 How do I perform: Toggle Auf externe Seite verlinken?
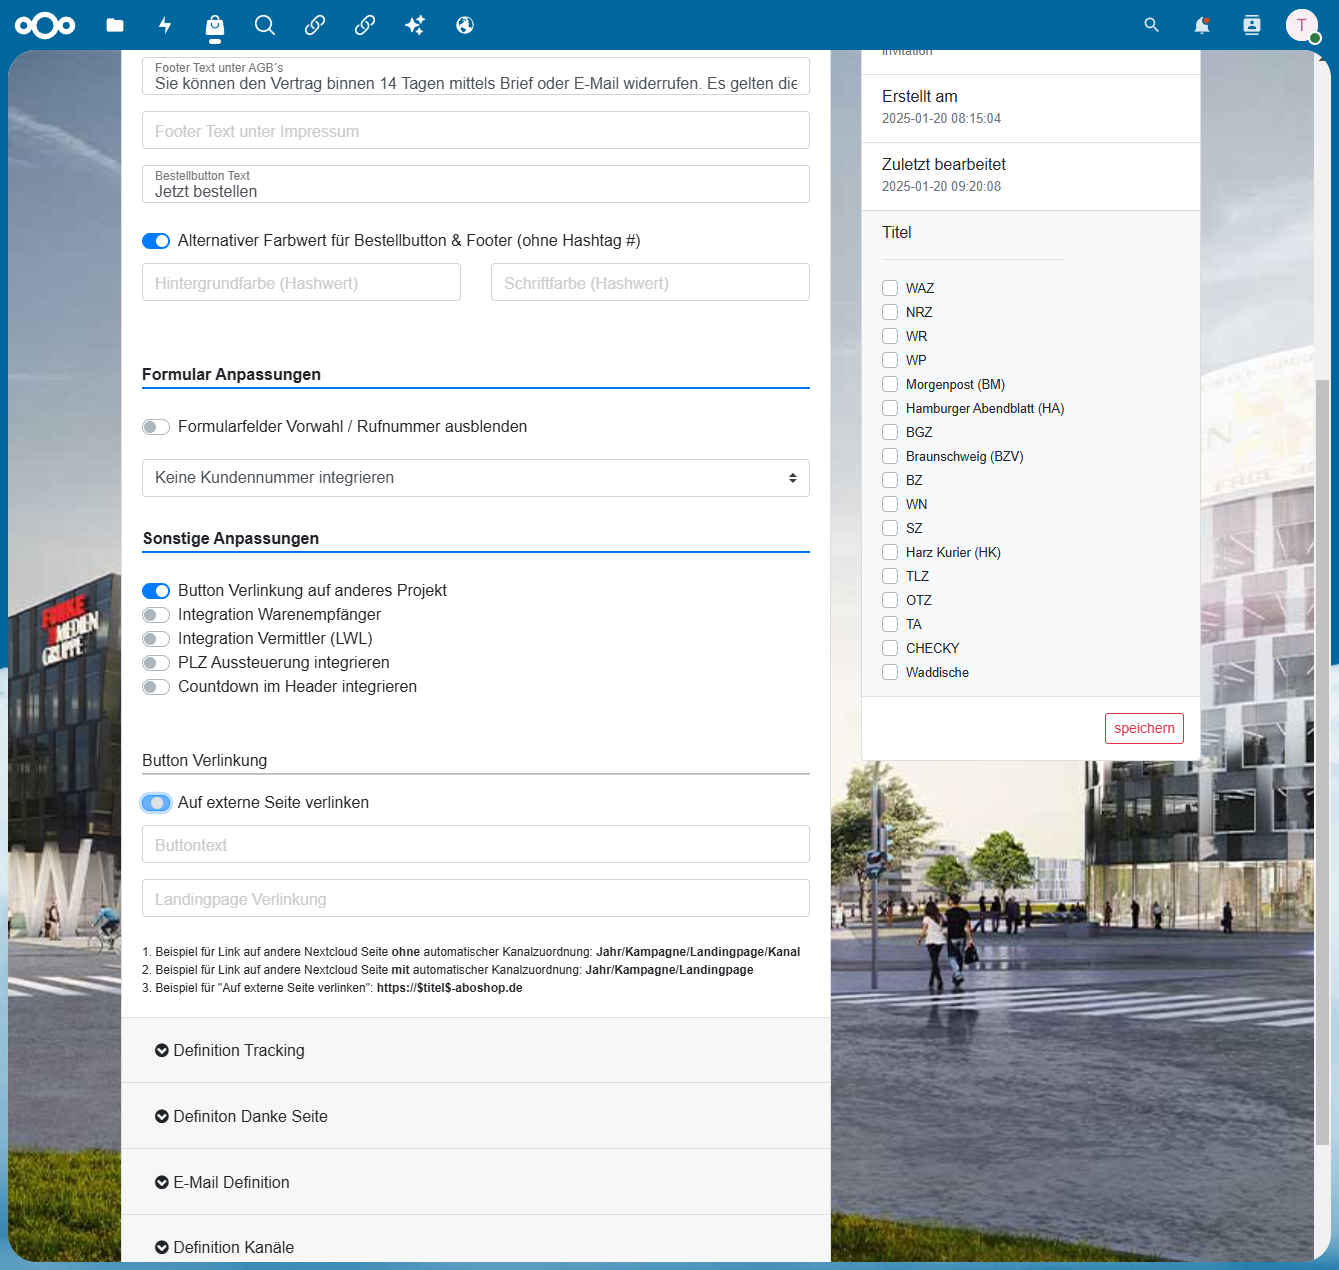pos(156,803)
